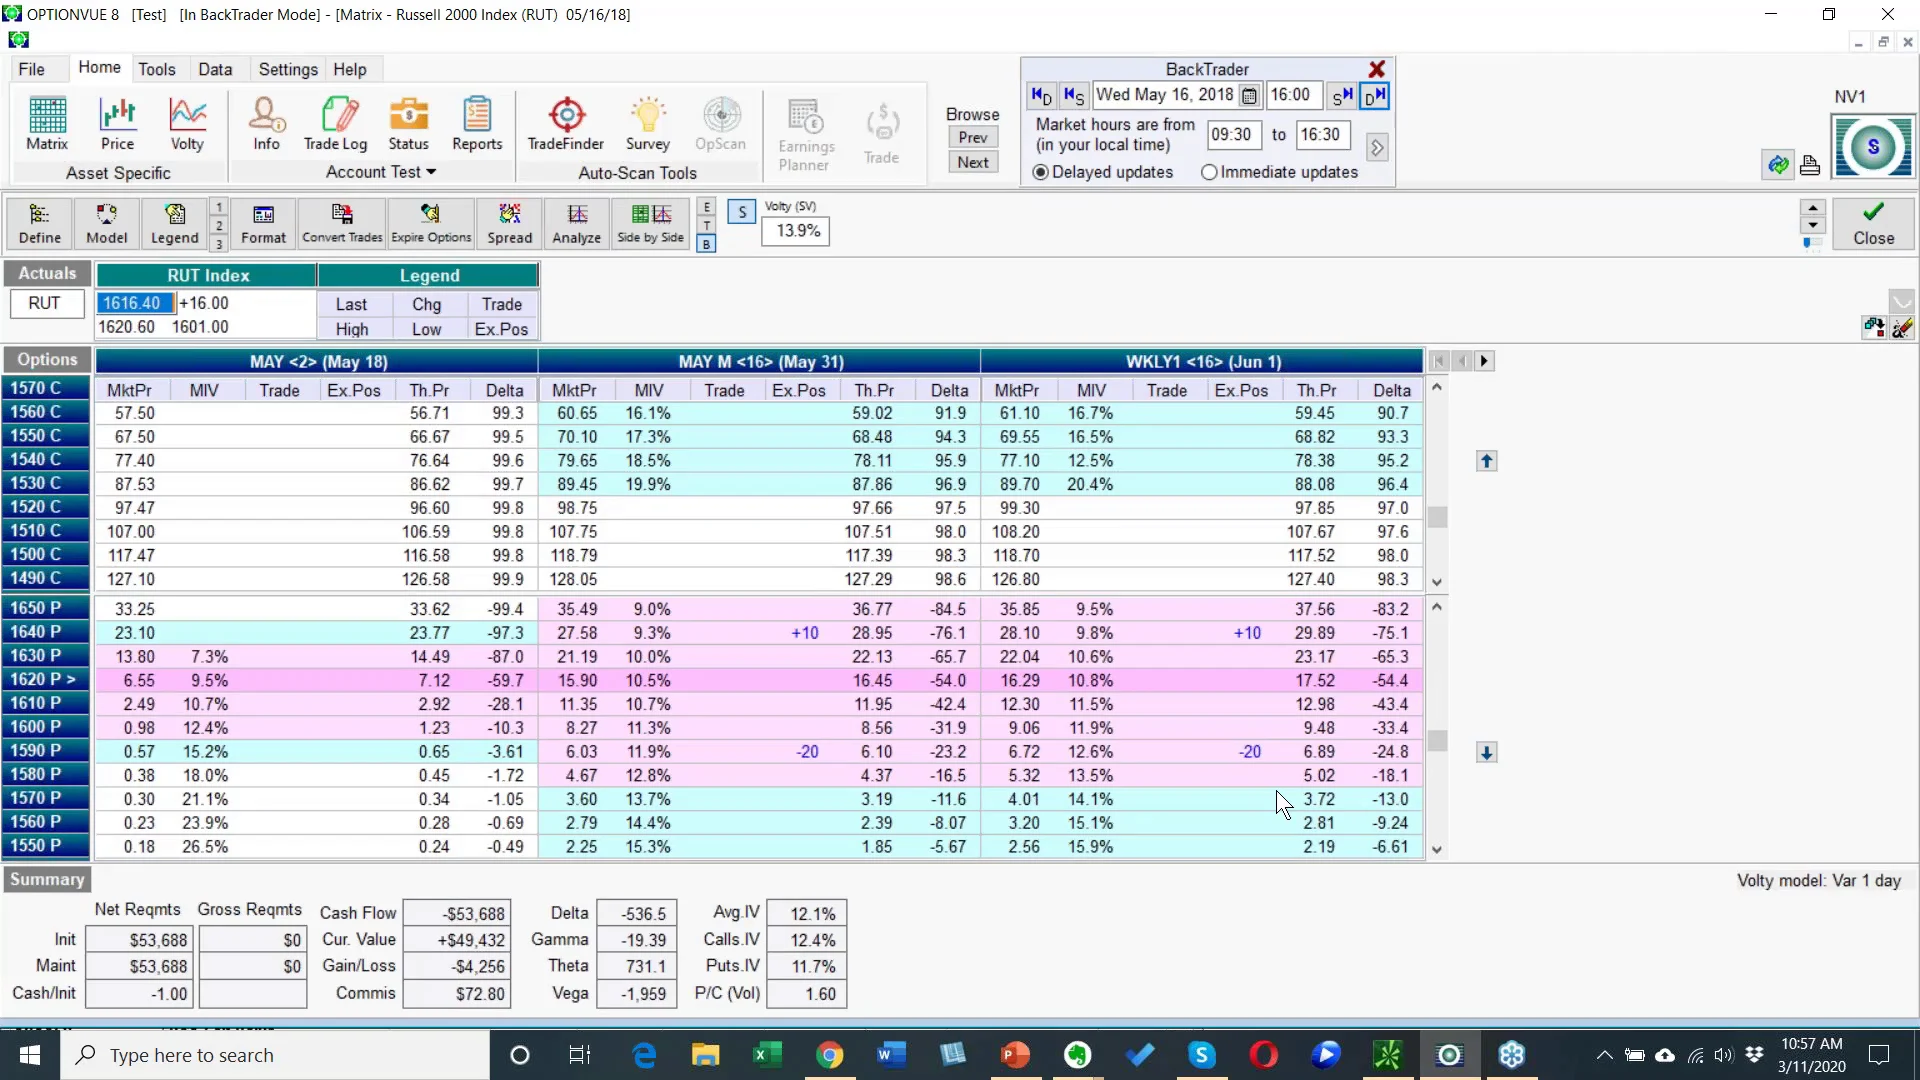
Task: Toggle the T price mode button
Action: pos(706,226)
